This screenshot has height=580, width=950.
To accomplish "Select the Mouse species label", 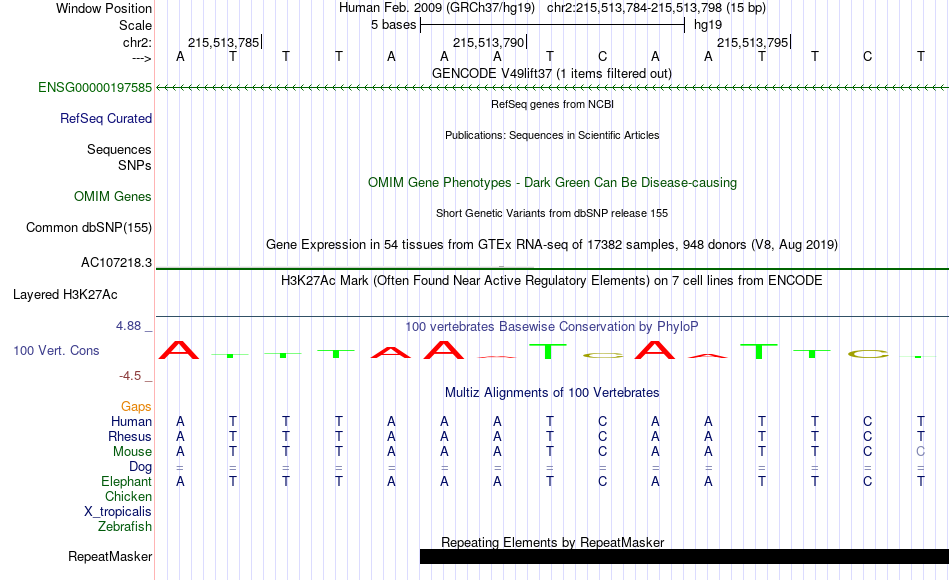I will tap(132, 452).
